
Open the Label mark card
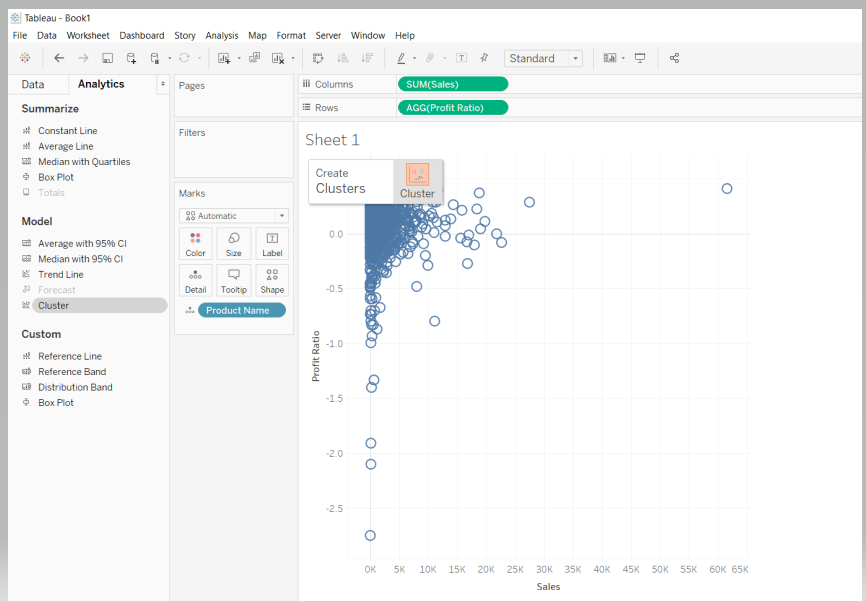point(272,244)
